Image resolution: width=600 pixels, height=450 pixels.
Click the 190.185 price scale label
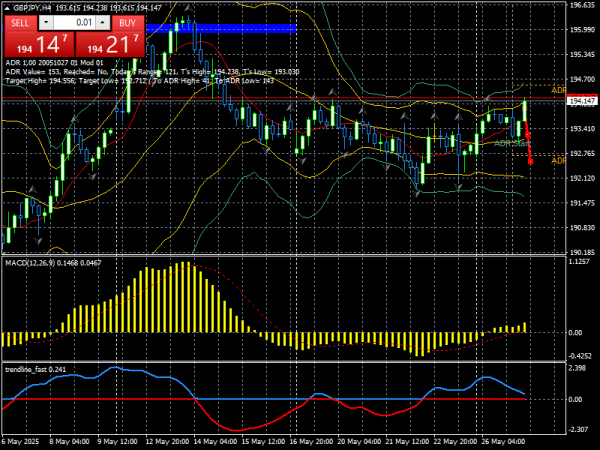[582, 253]
